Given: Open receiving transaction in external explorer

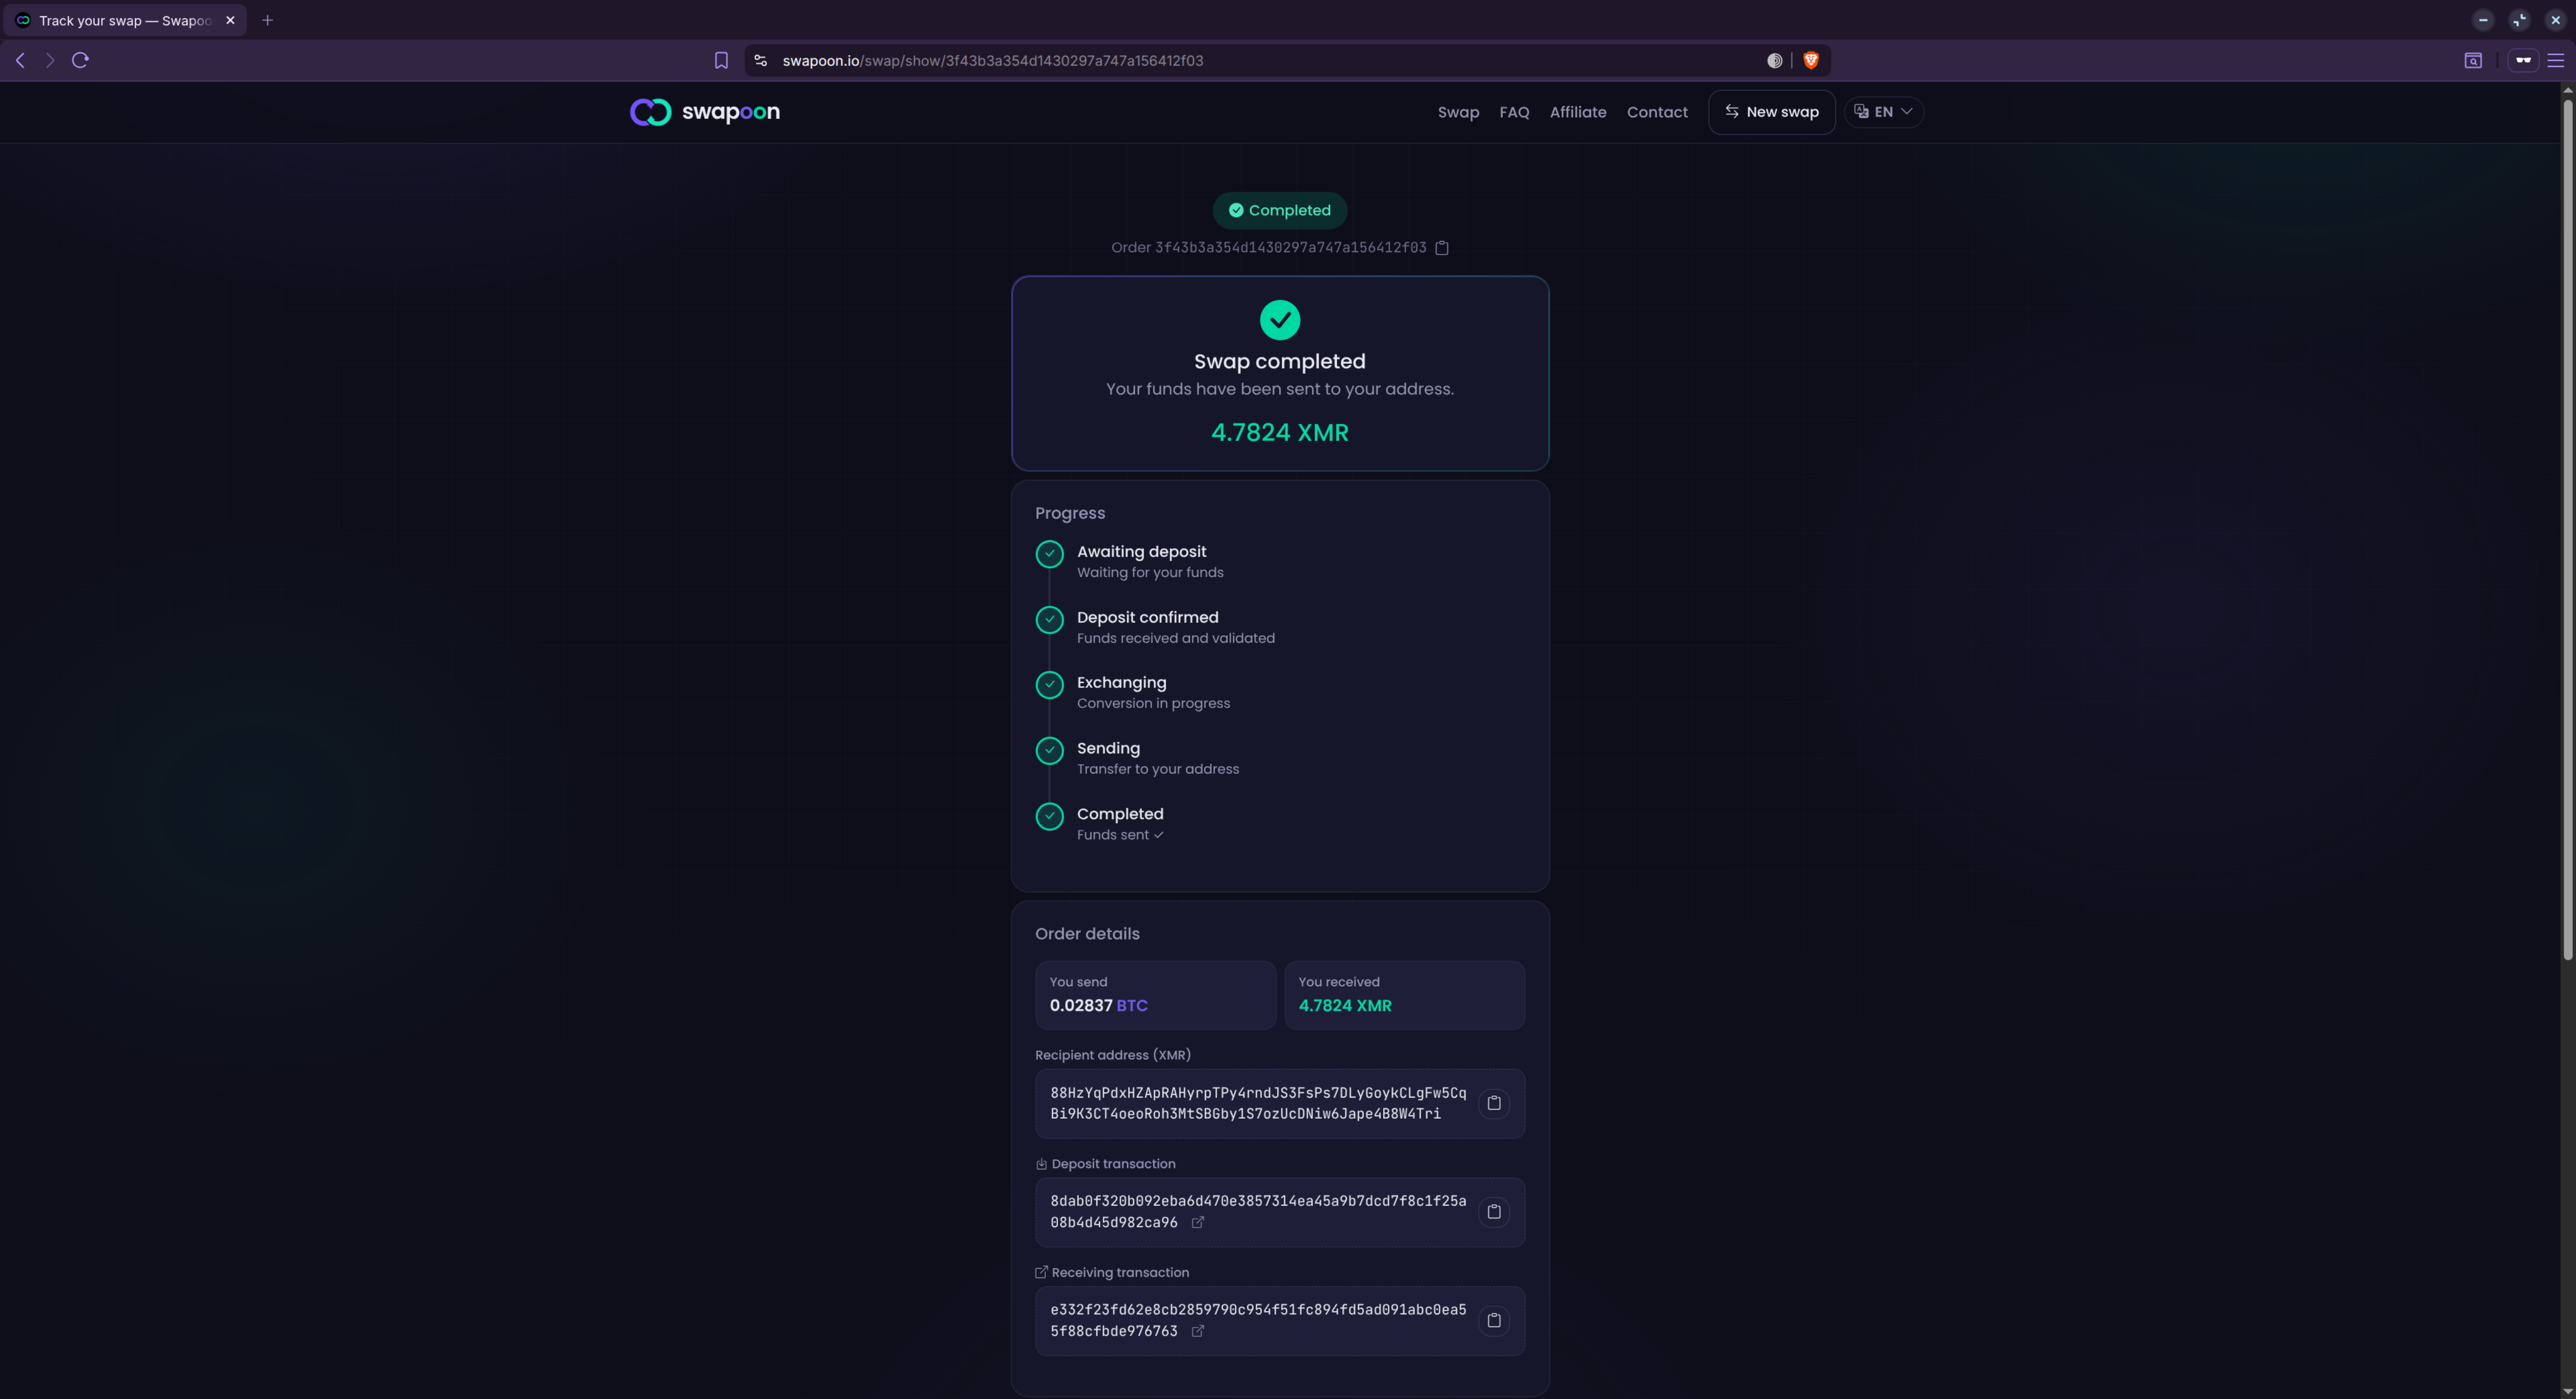Looking at the screenshot, I should click(1198, 1331).
